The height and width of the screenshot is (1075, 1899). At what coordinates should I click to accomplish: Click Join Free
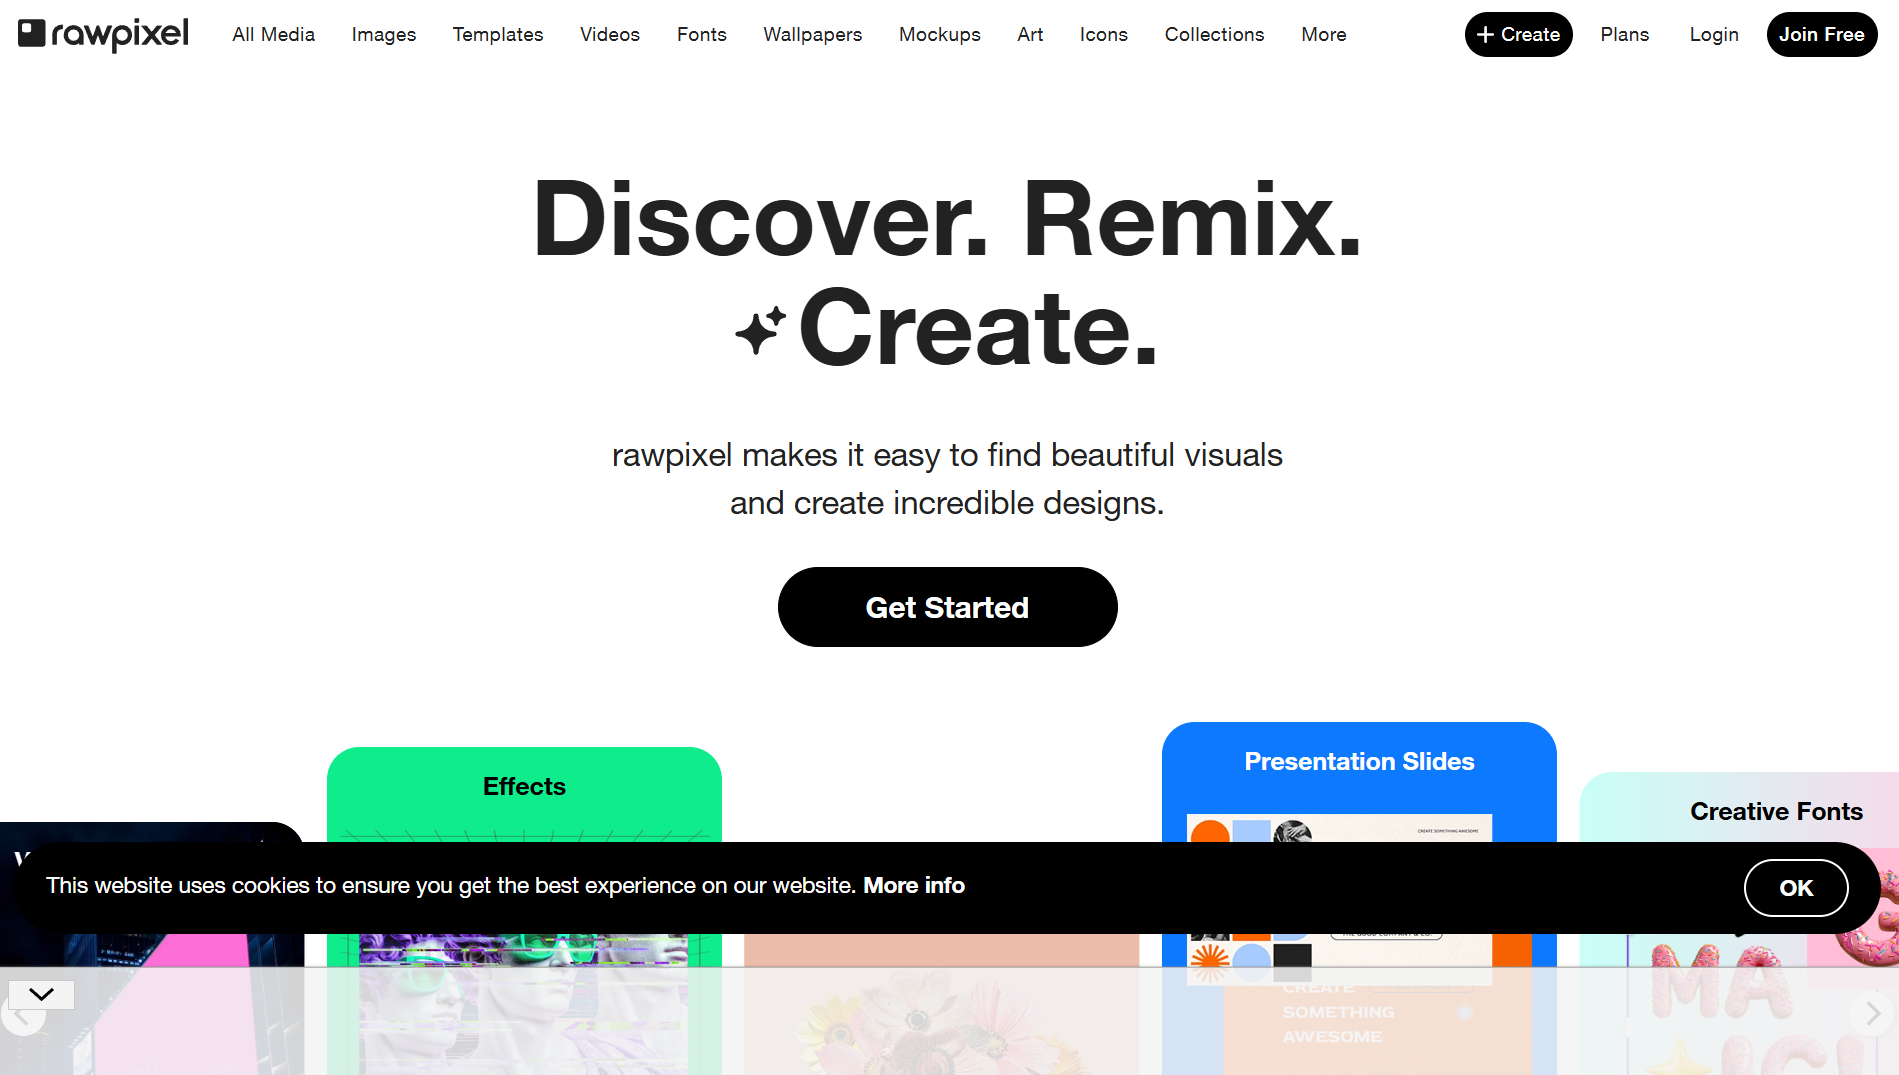click(1821, 34)
